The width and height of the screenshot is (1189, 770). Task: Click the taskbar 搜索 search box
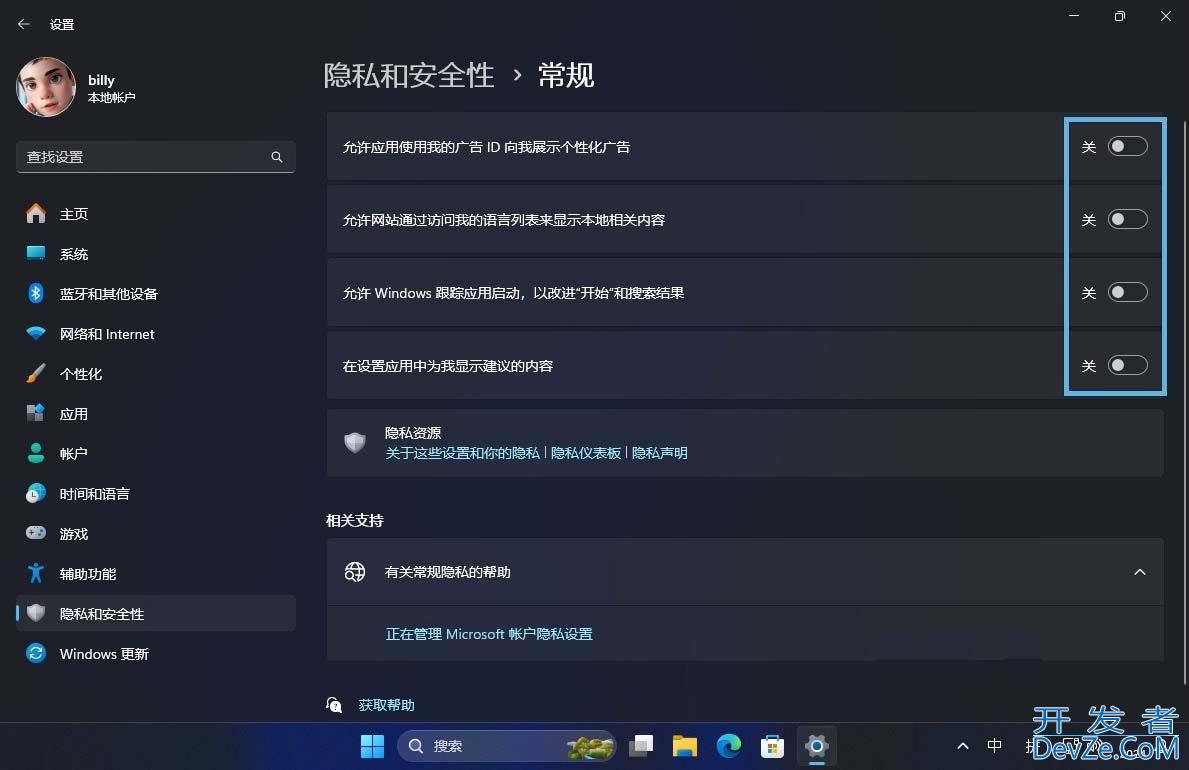[507, 746]
